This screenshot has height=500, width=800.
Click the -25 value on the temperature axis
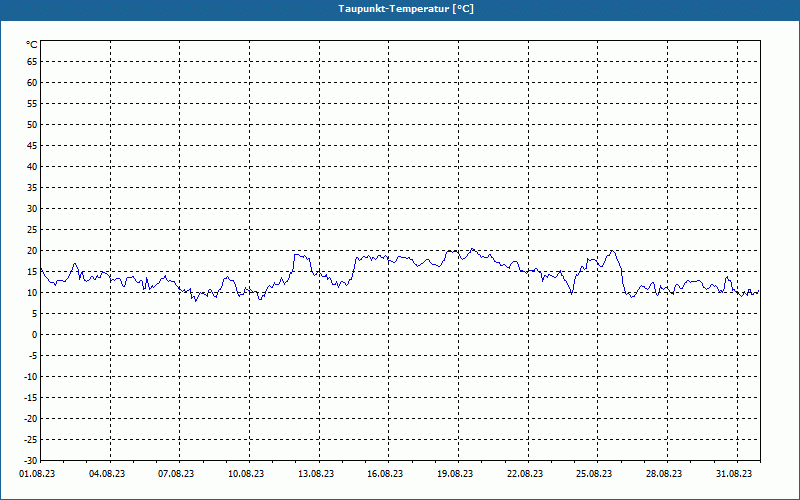point(31,440)
